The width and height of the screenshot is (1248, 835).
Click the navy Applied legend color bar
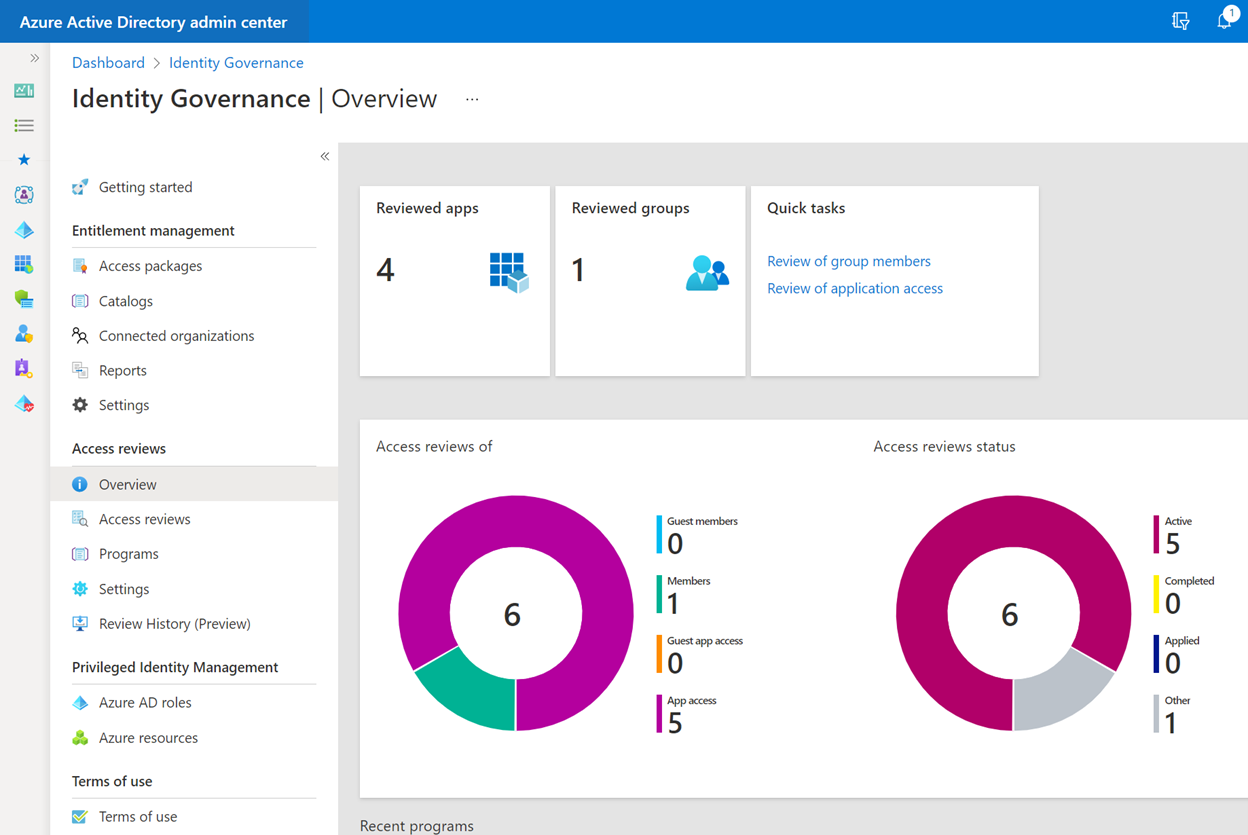1157,654
